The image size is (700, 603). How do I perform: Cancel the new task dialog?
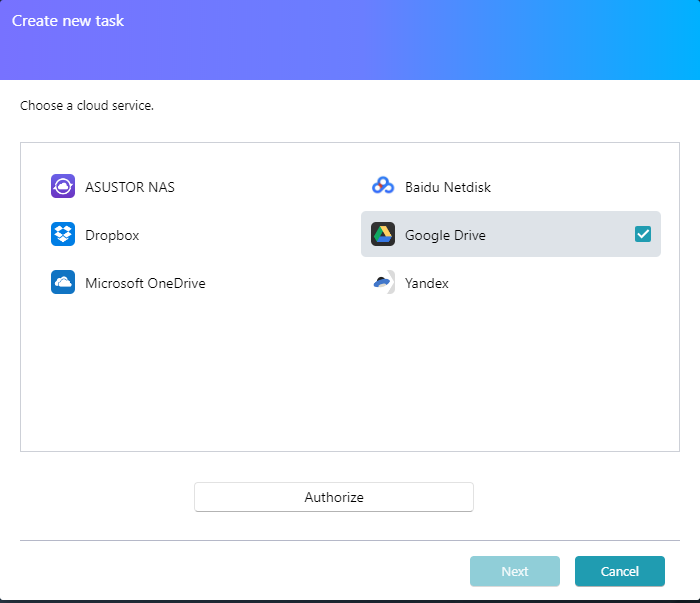(620, 571)
